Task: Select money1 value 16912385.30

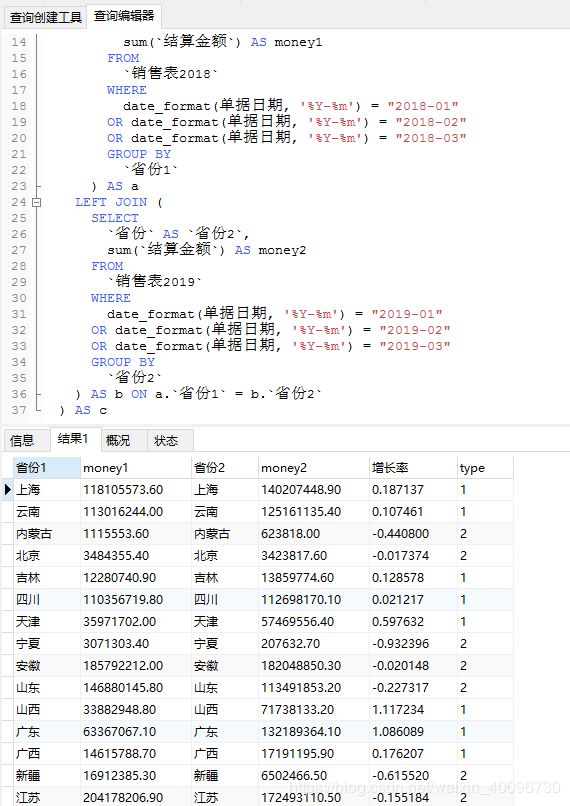Action: click(136, 776)
